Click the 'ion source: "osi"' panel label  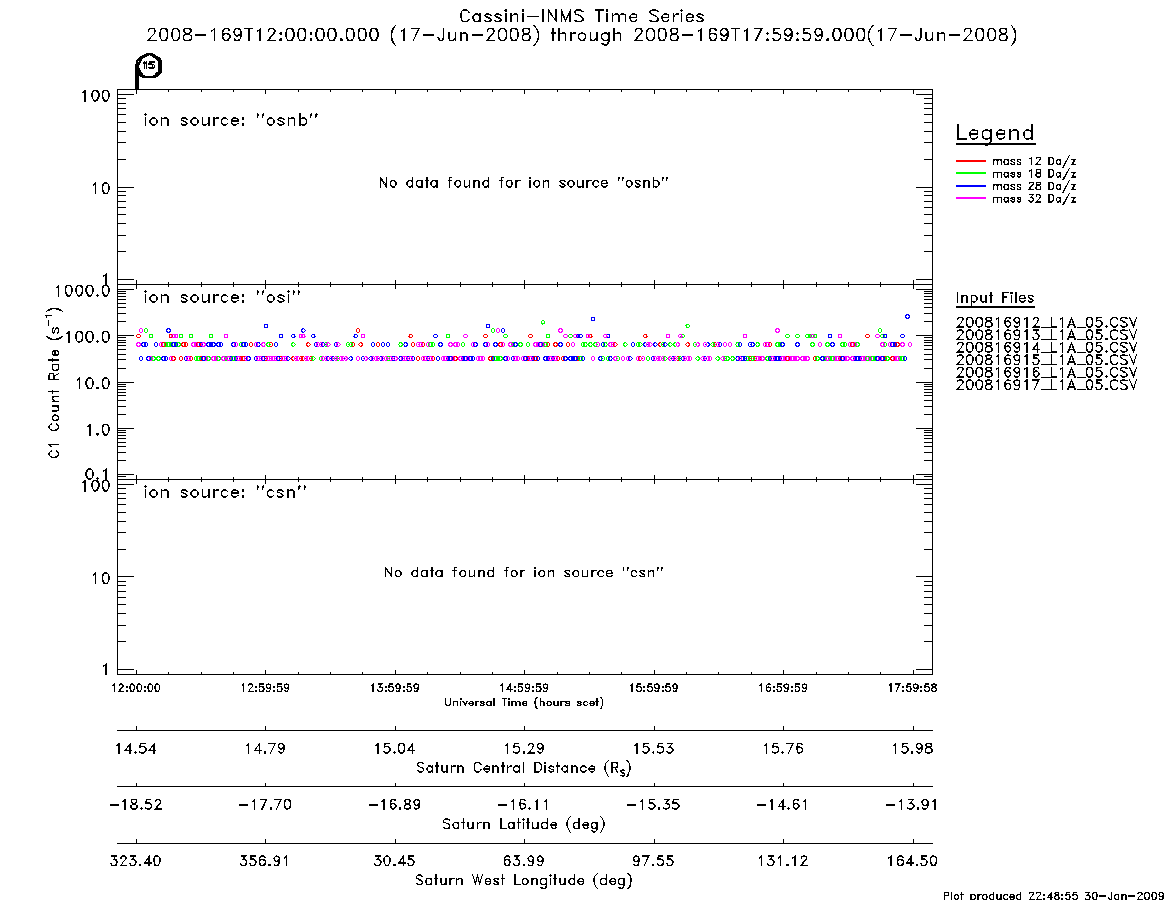click(x=222, y=297)
